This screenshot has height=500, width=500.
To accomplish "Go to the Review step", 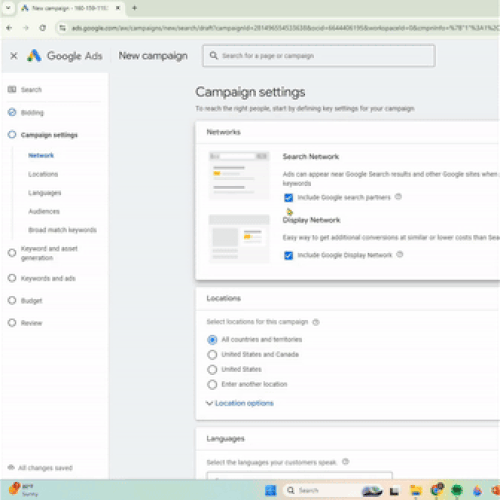I will tap(32, 323).
